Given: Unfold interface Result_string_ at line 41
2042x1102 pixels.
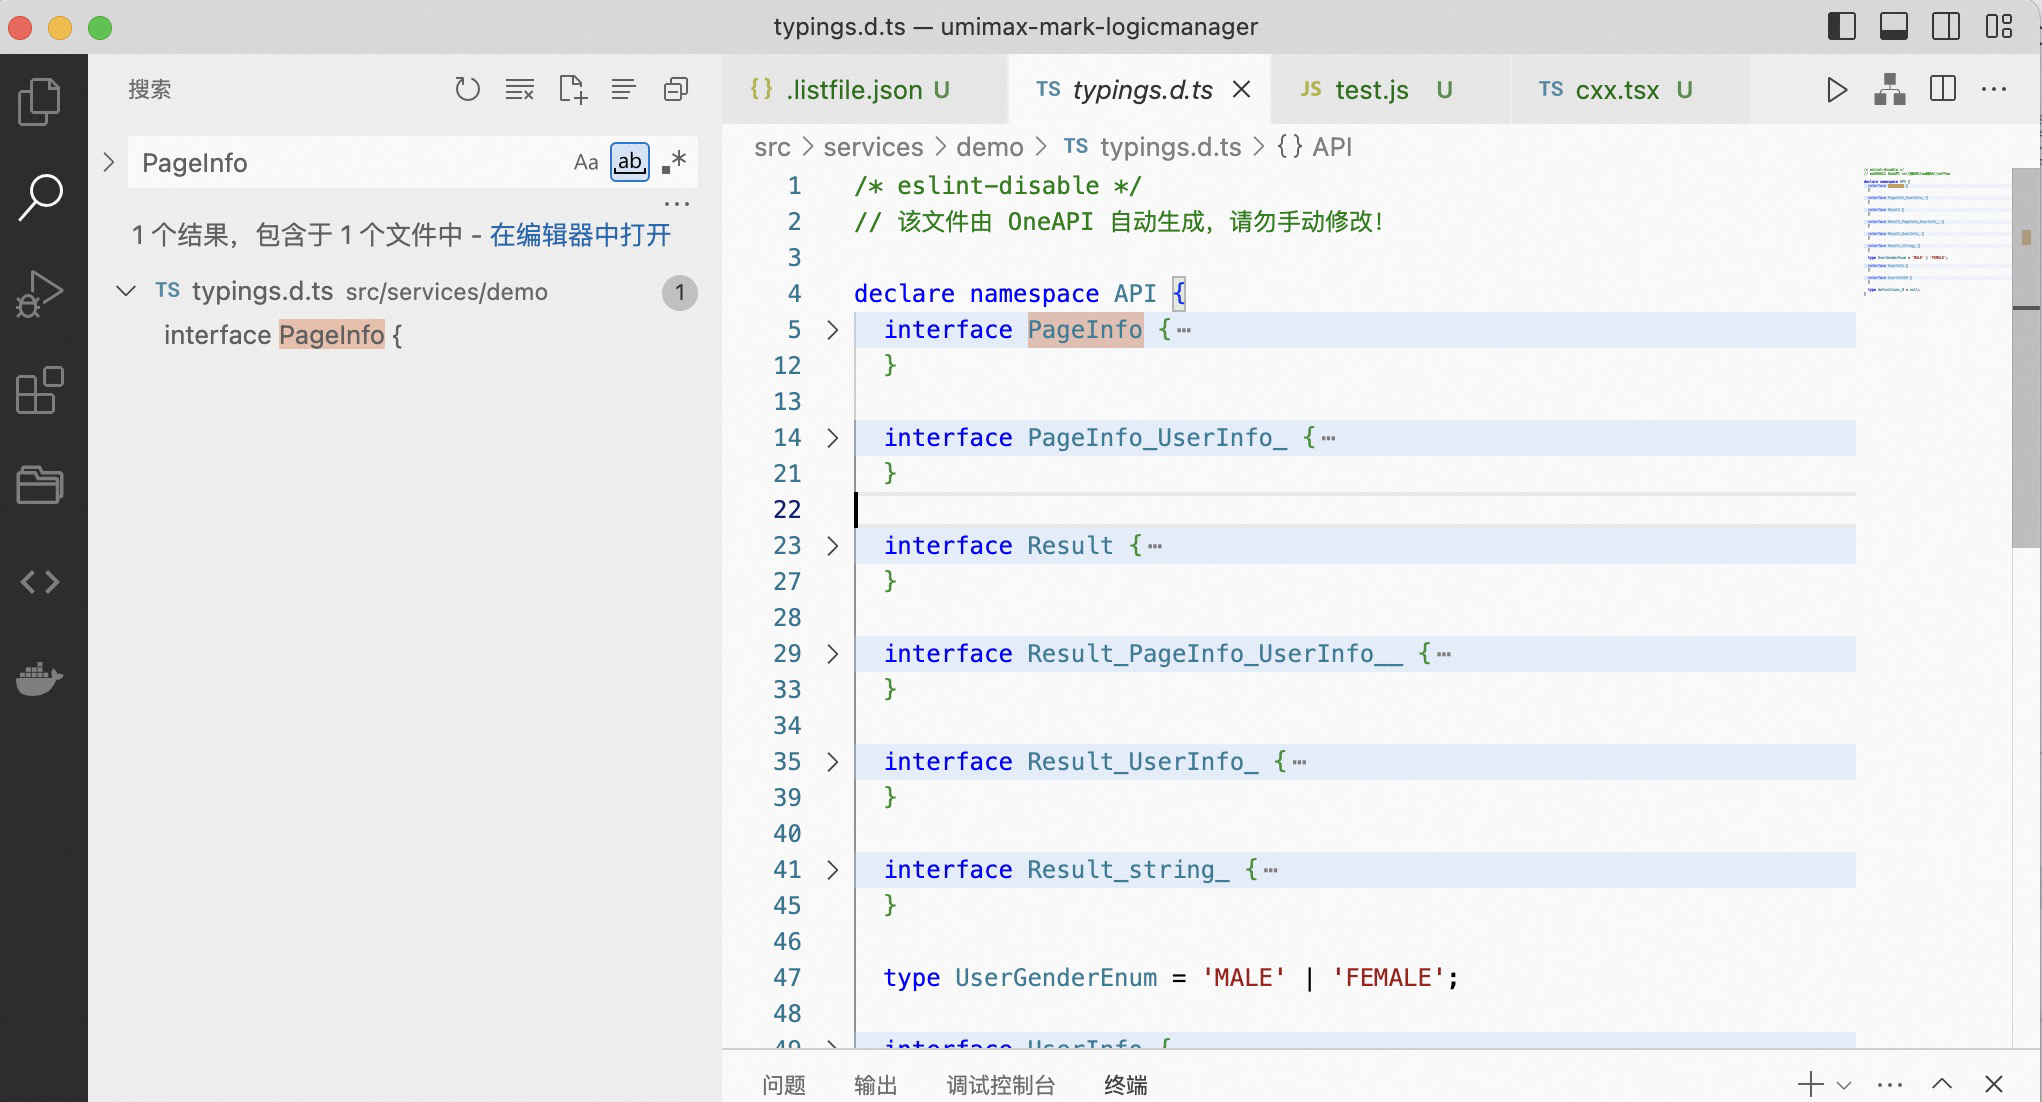Looking at the screenshot, I should [832, 870].
